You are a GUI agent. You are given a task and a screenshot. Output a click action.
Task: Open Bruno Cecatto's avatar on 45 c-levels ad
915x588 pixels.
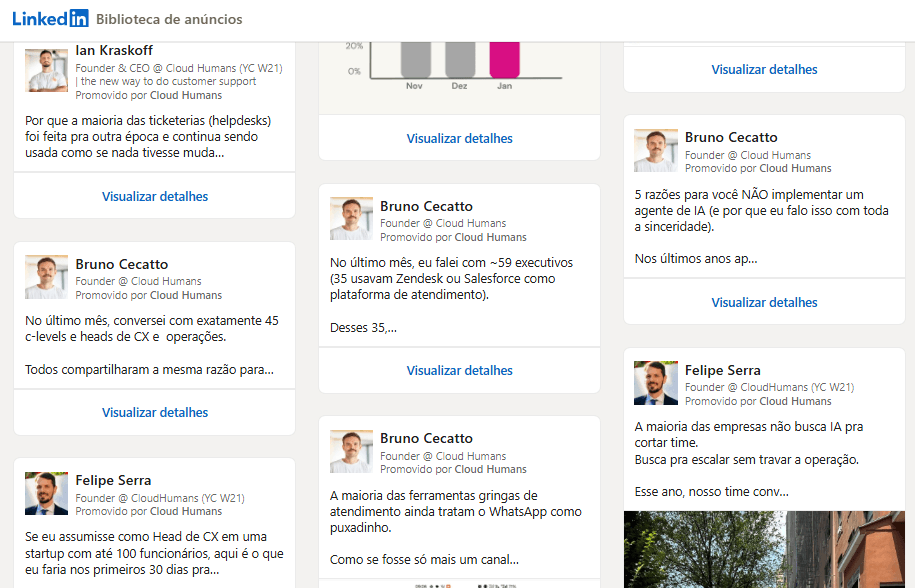[46, 277]
